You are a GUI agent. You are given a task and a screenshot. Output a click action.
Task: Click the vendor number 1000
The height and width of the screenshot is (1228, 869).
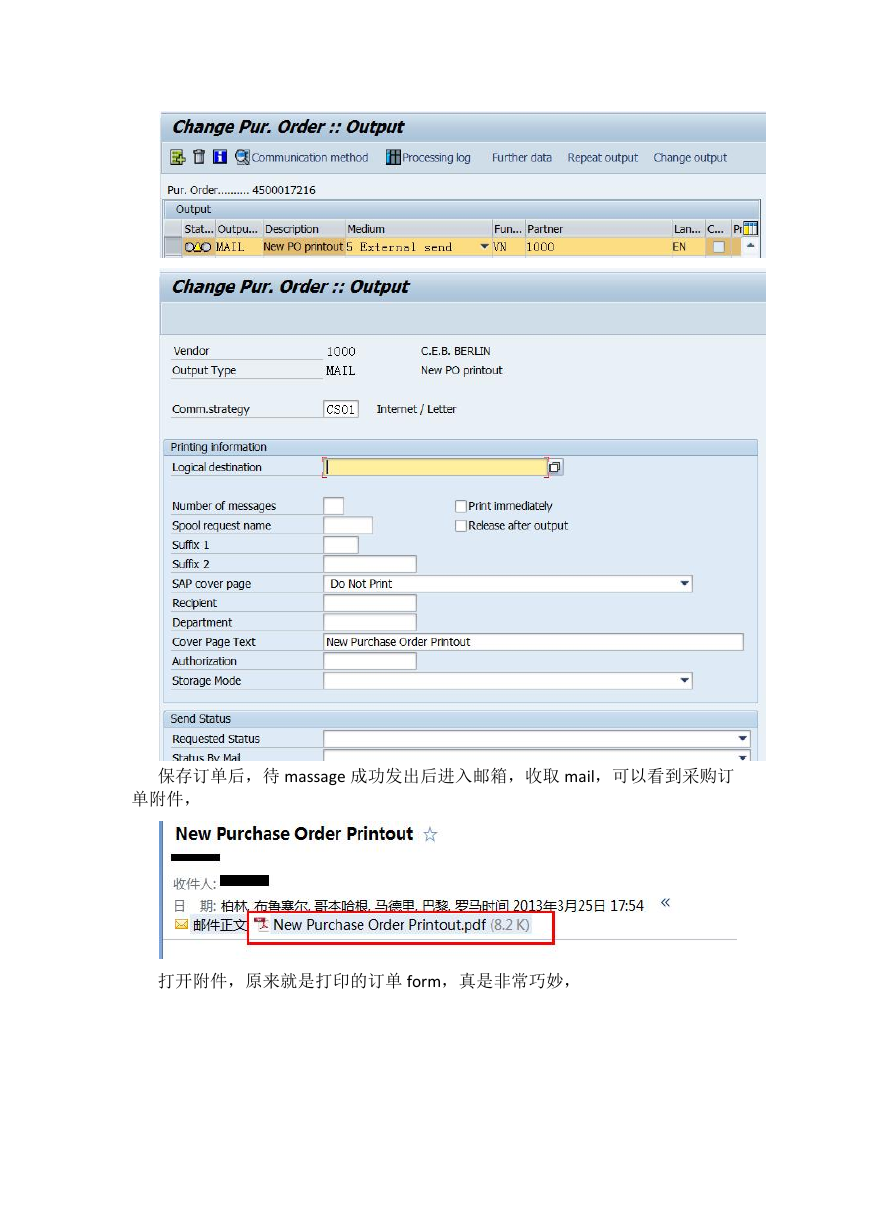pos(341,351)
